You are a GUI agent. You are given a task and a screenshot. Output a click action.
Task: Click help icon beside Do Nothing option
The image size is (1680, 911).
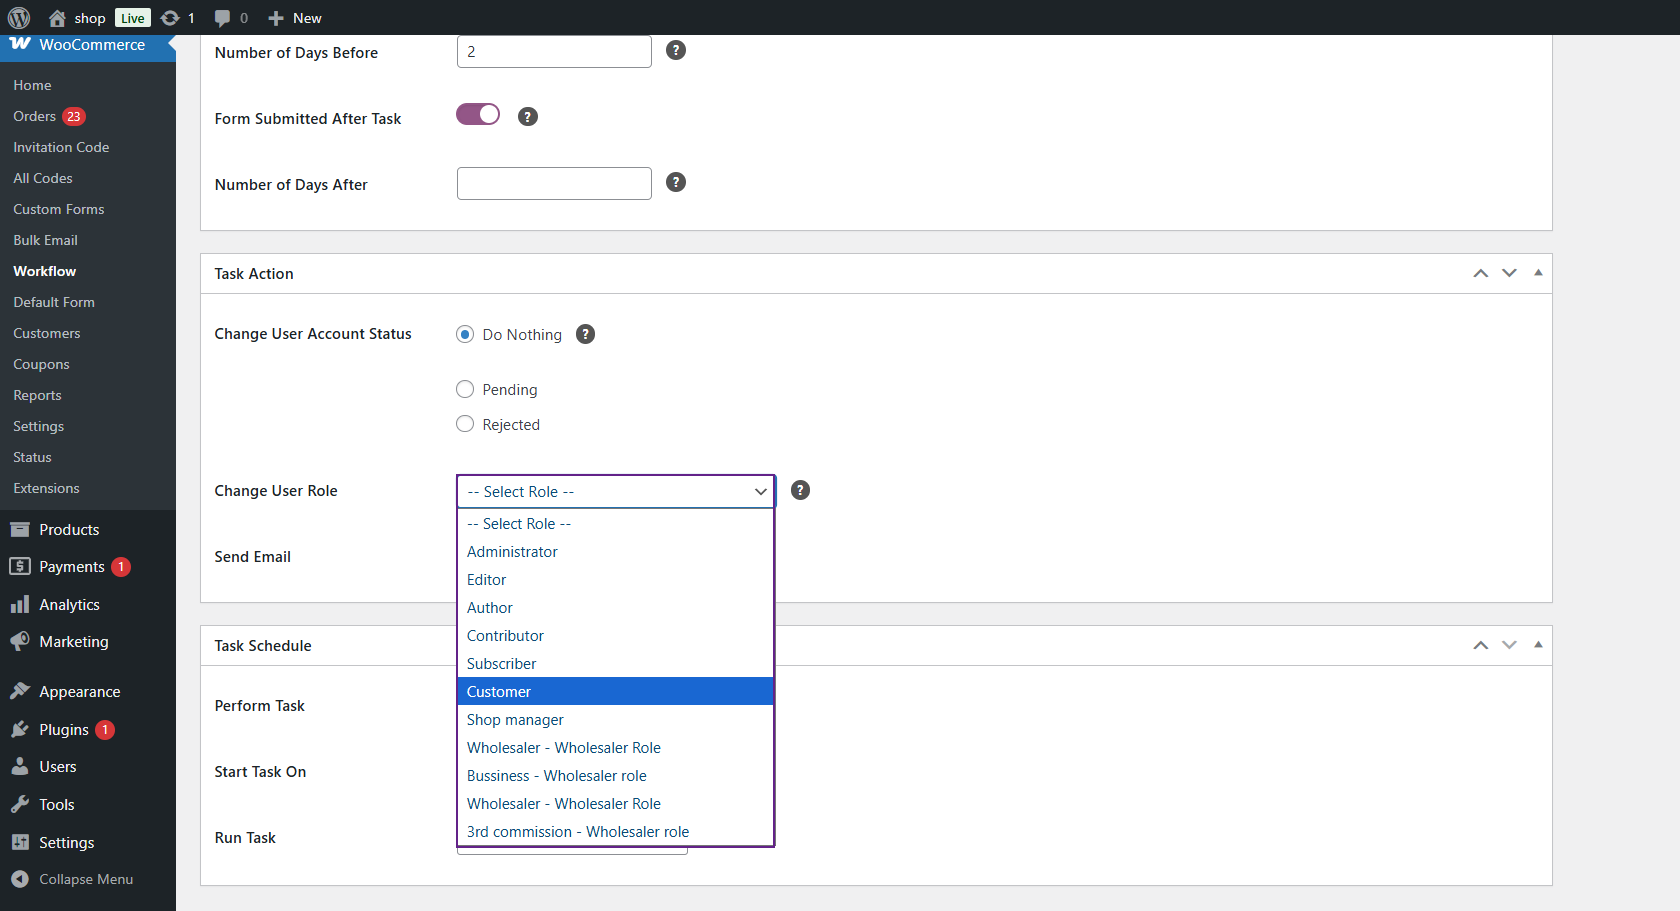click(586, 334)
